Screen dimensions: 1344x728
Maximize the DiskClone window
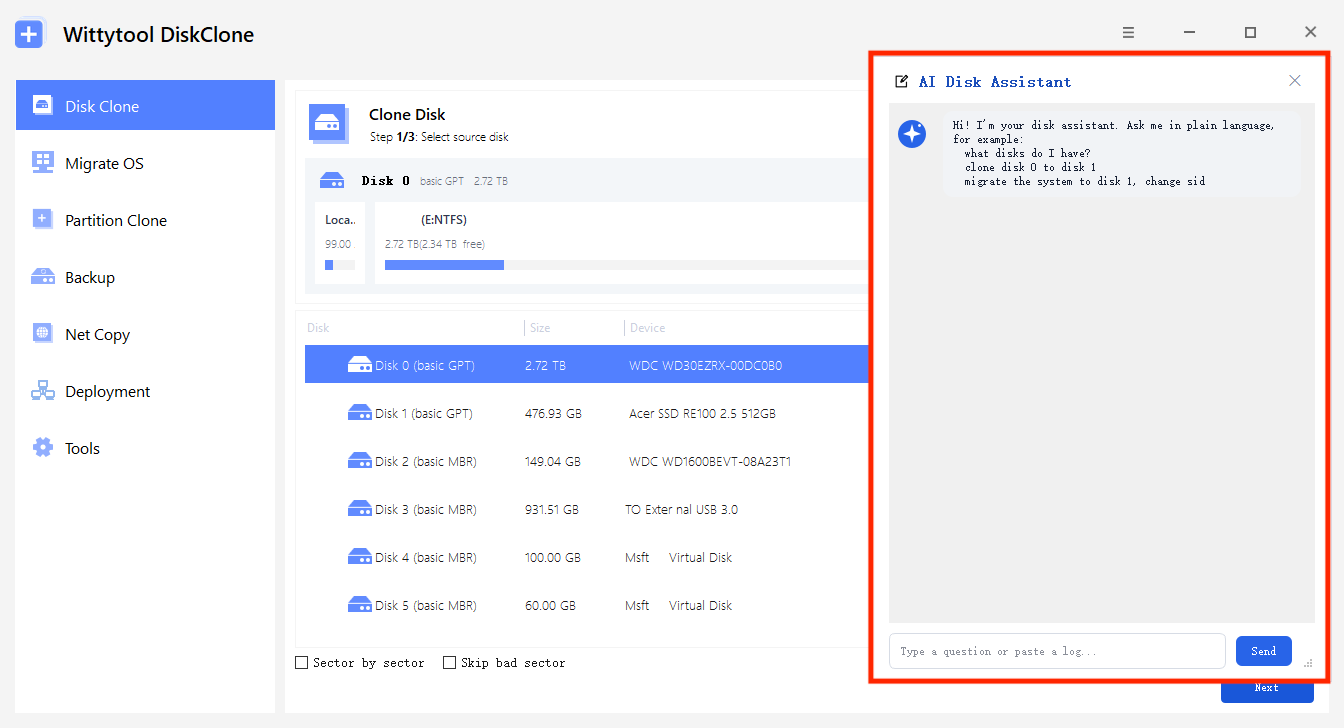(x=1250, y=32)
